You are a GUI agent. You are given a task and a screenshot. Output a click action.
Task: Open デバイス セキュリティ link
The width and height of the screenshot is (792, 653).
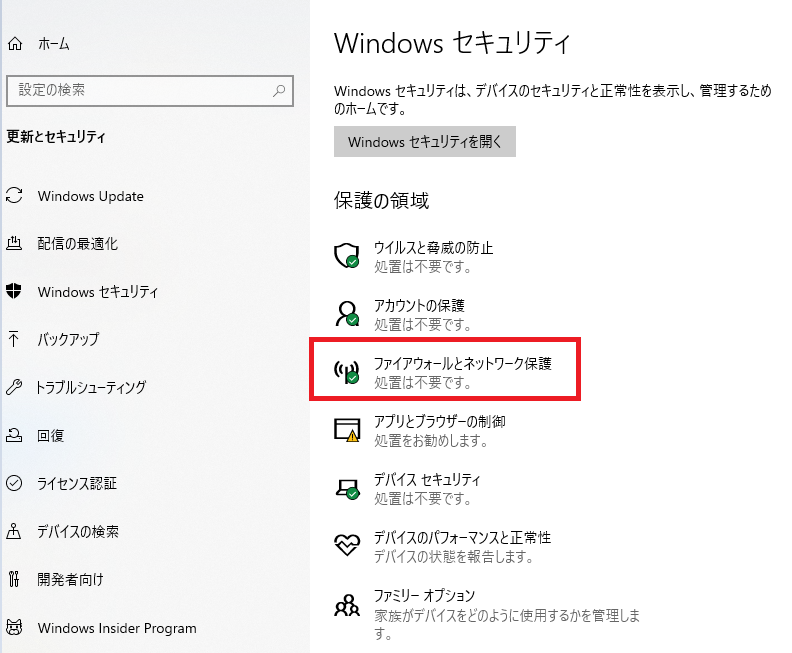tap(427, 479)
